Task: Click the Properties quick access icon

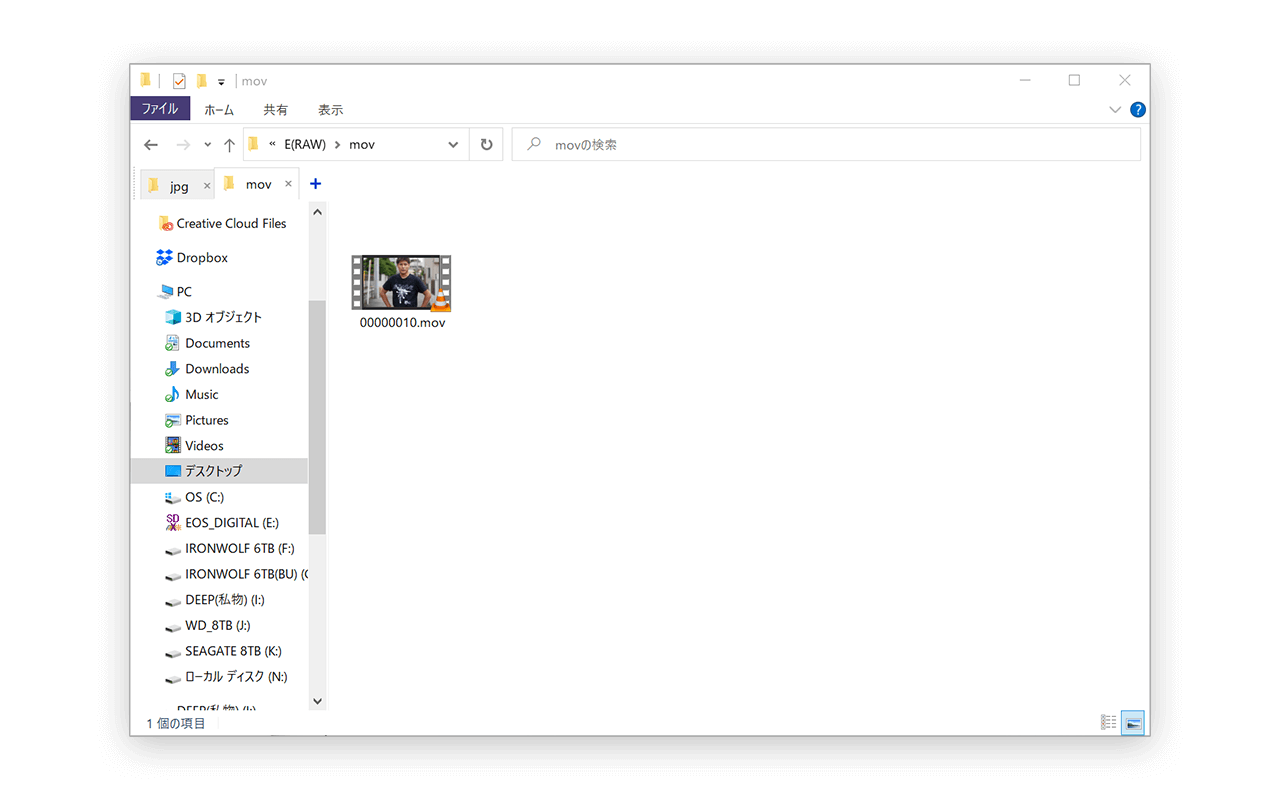Action: pyautogui.click(x=179, y=81)
